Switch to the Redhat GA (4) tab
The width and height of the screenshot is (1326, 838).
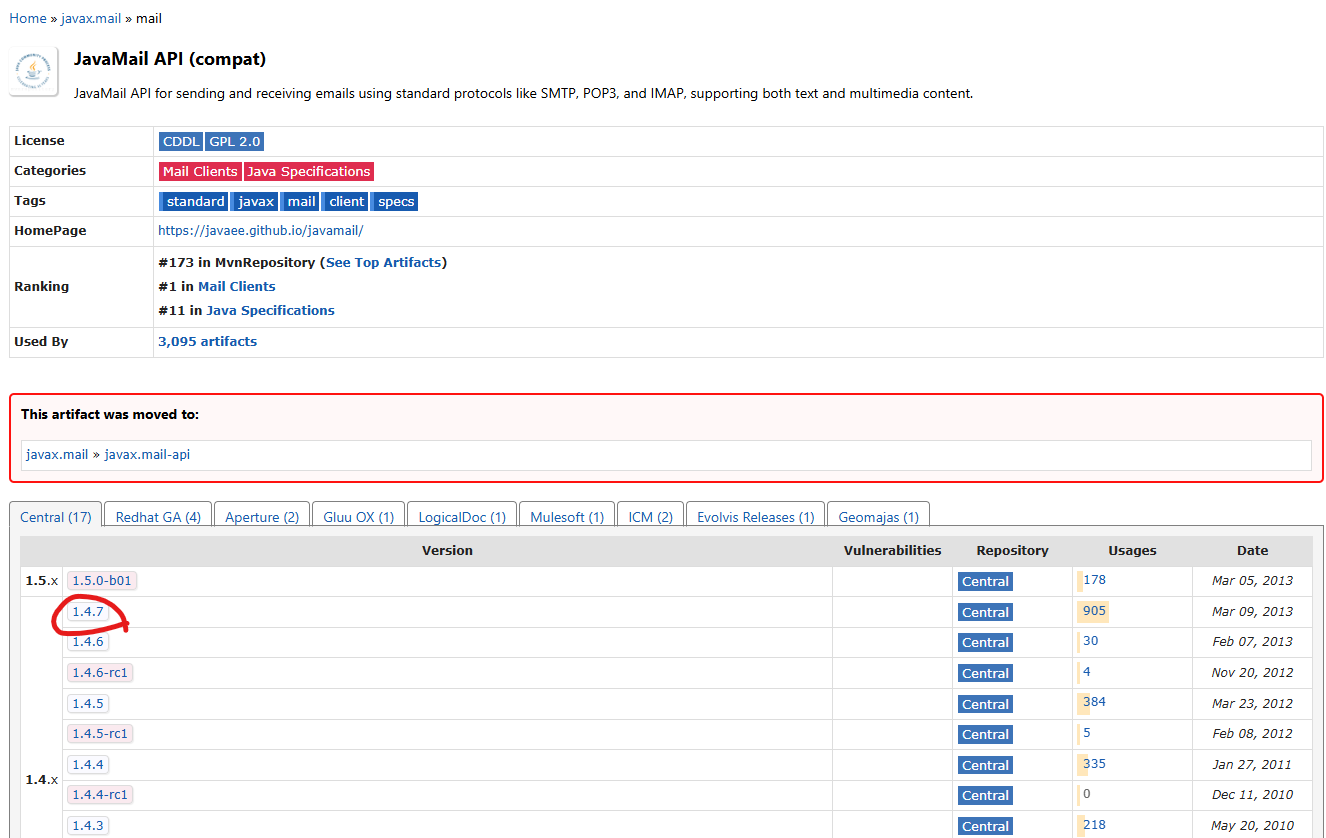click(158, 517)
